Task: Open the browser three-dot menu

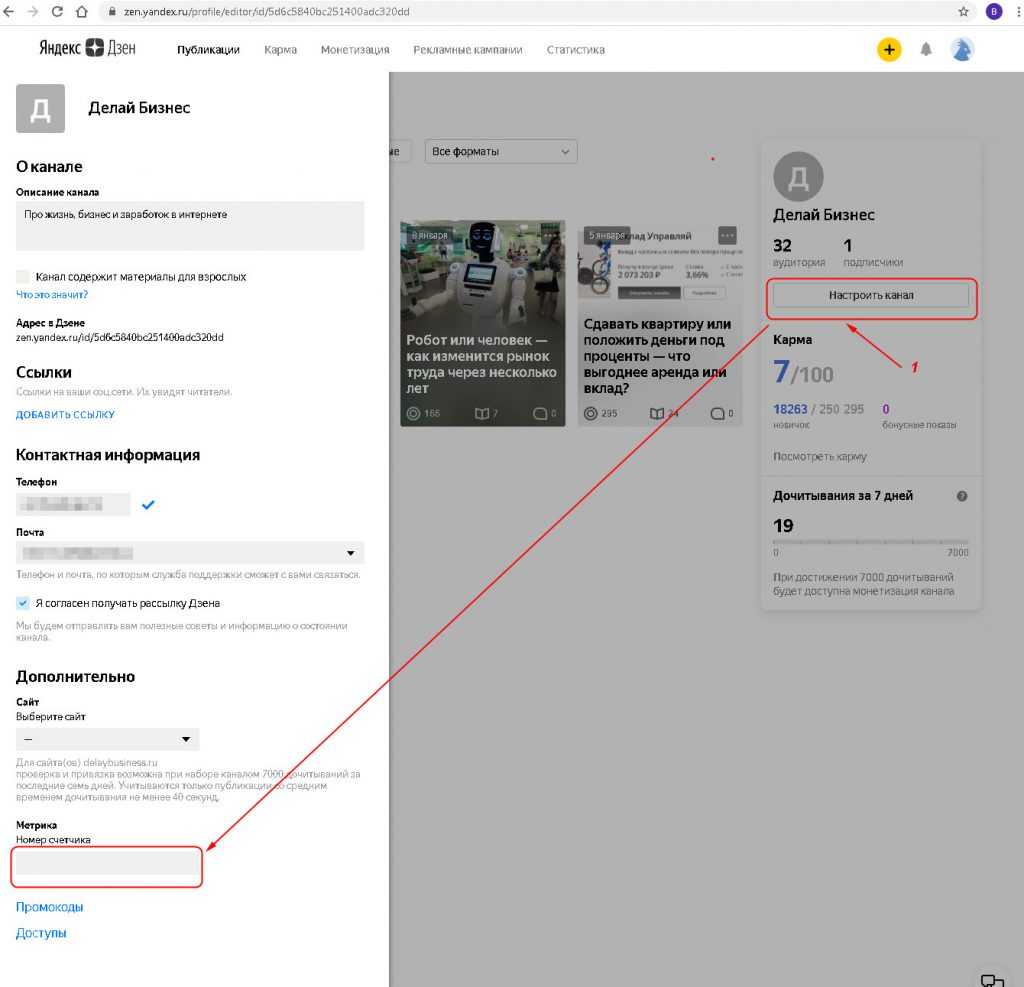Action: [x=1019, y=12]
